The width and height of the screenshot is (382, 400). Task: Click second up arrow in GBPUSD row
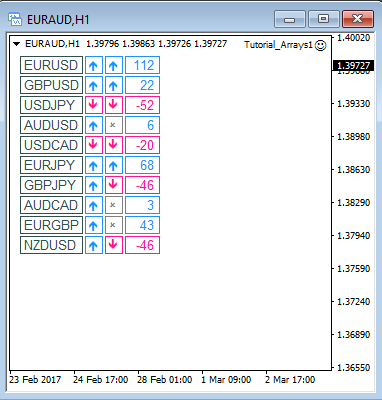coord(114,85)
